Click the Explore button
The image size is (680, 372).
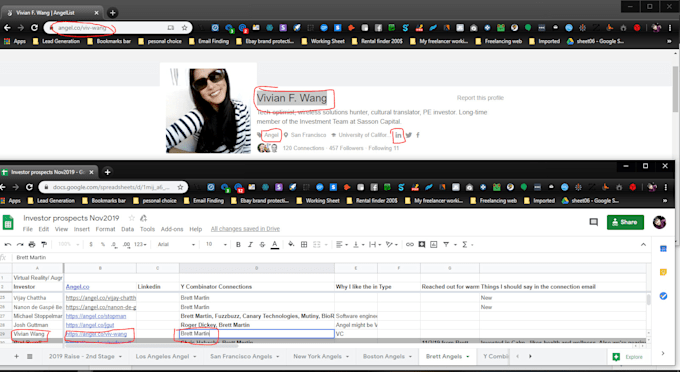coord(628,357)
